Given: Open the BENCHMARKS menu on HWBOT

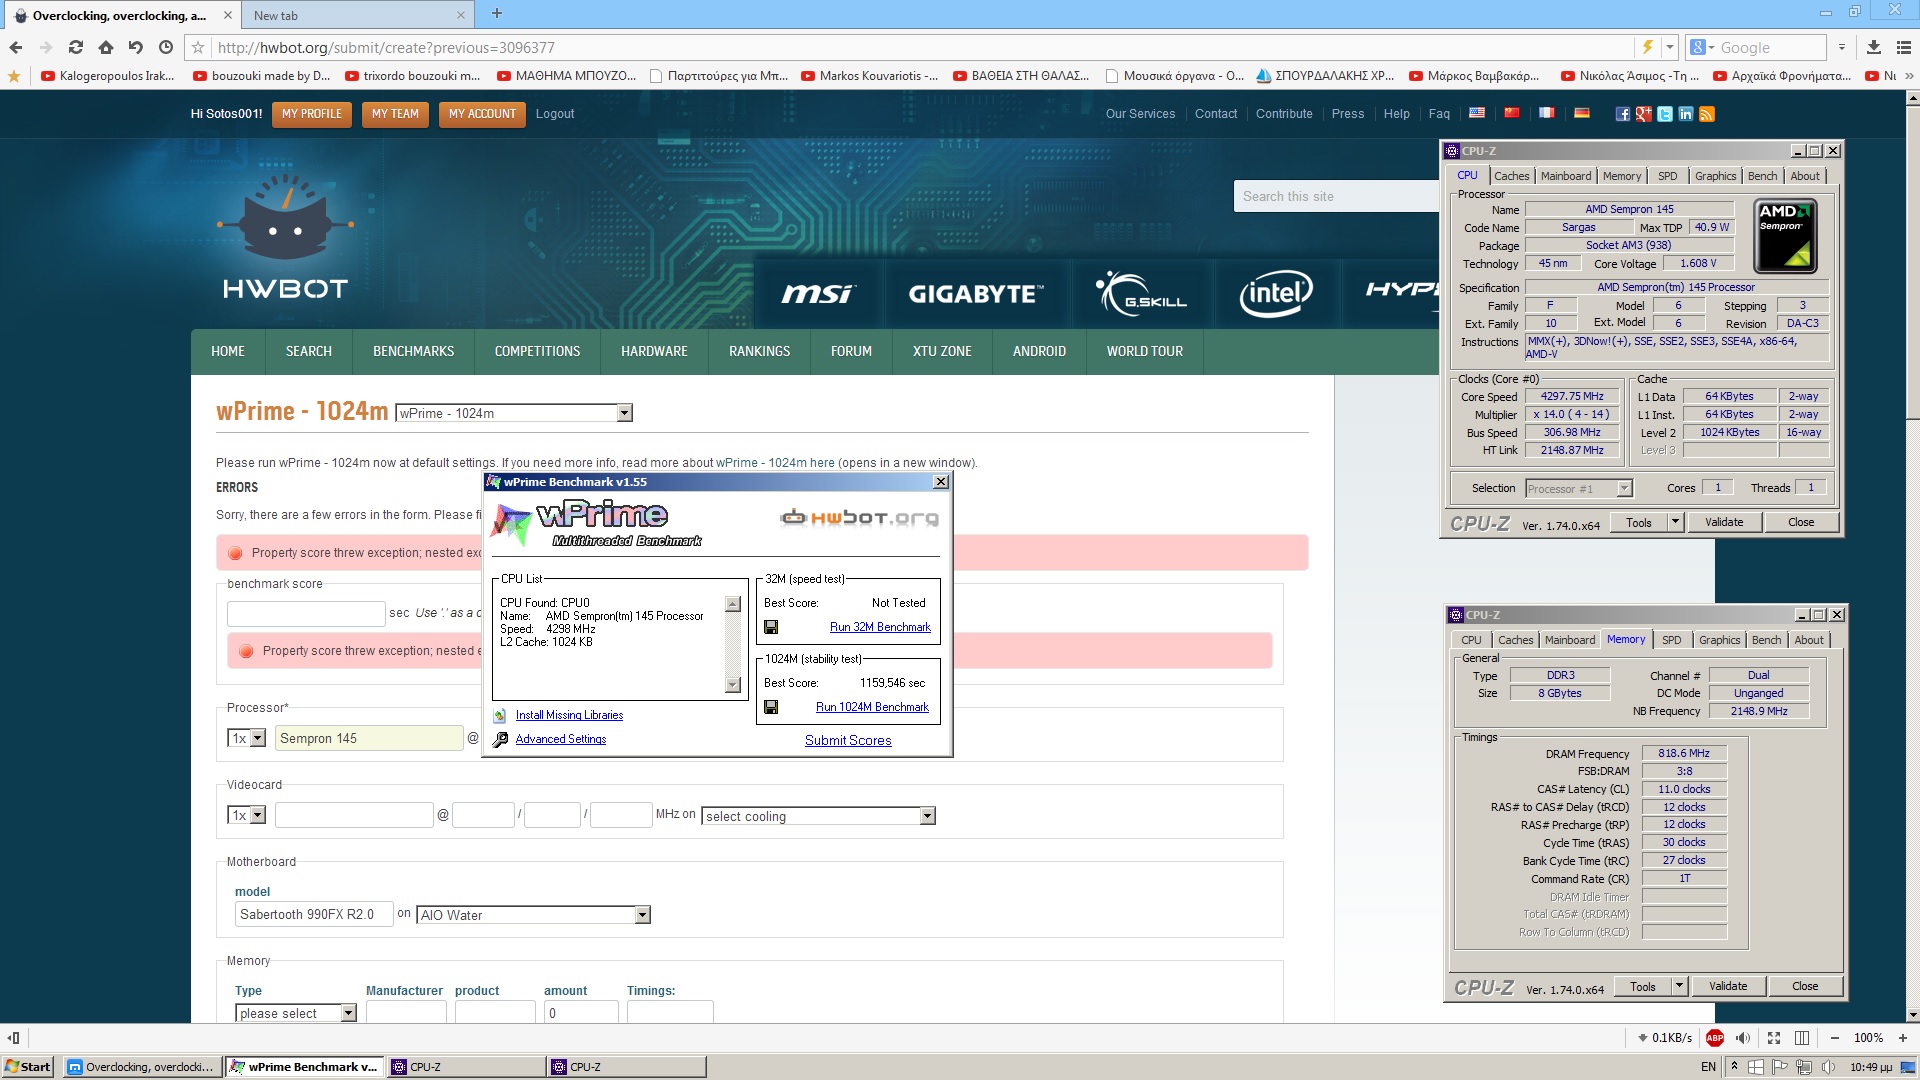Looking at the screenshot, I should (x=413, y=351).
